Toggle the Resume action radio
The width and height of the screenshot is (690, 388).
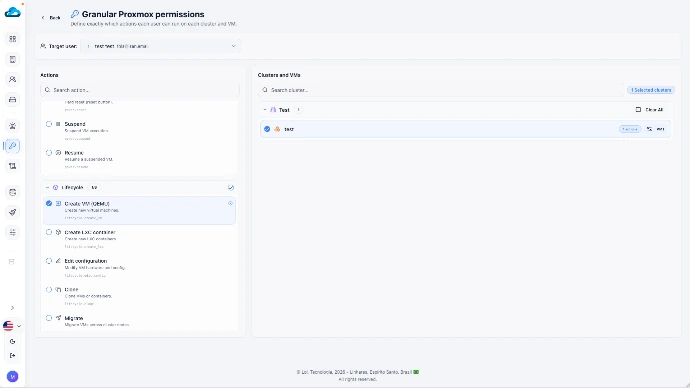[x=49, y=153]
